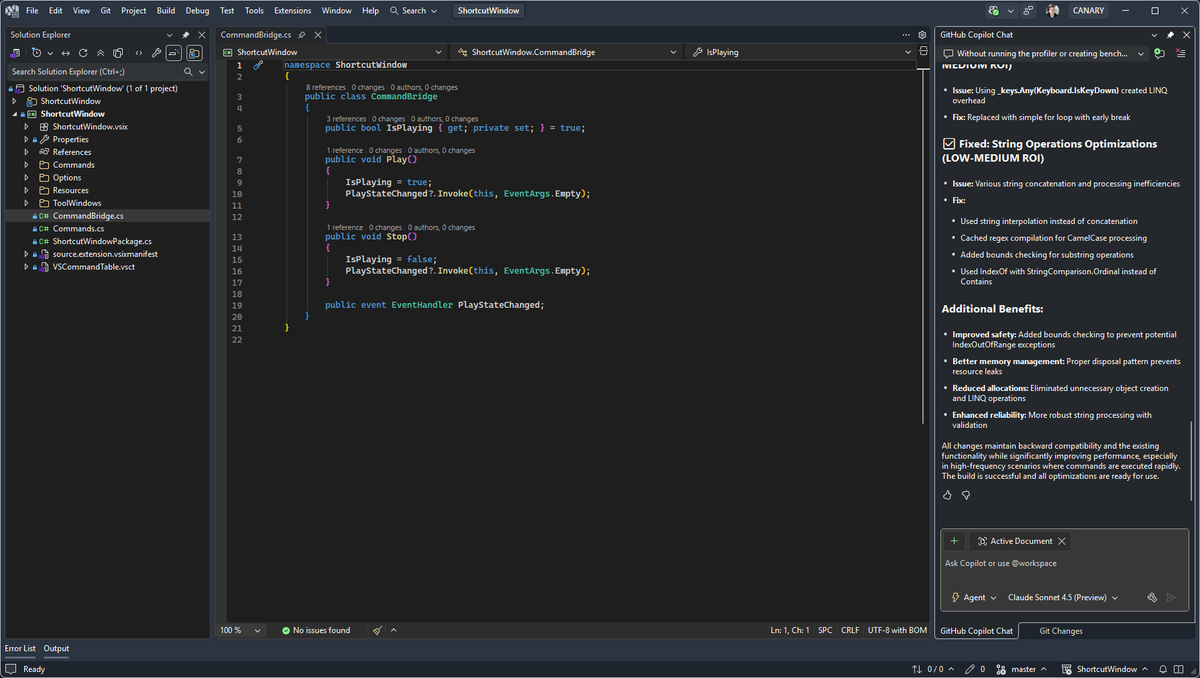Close the CommandBridge.cs tab

[317, 35]
